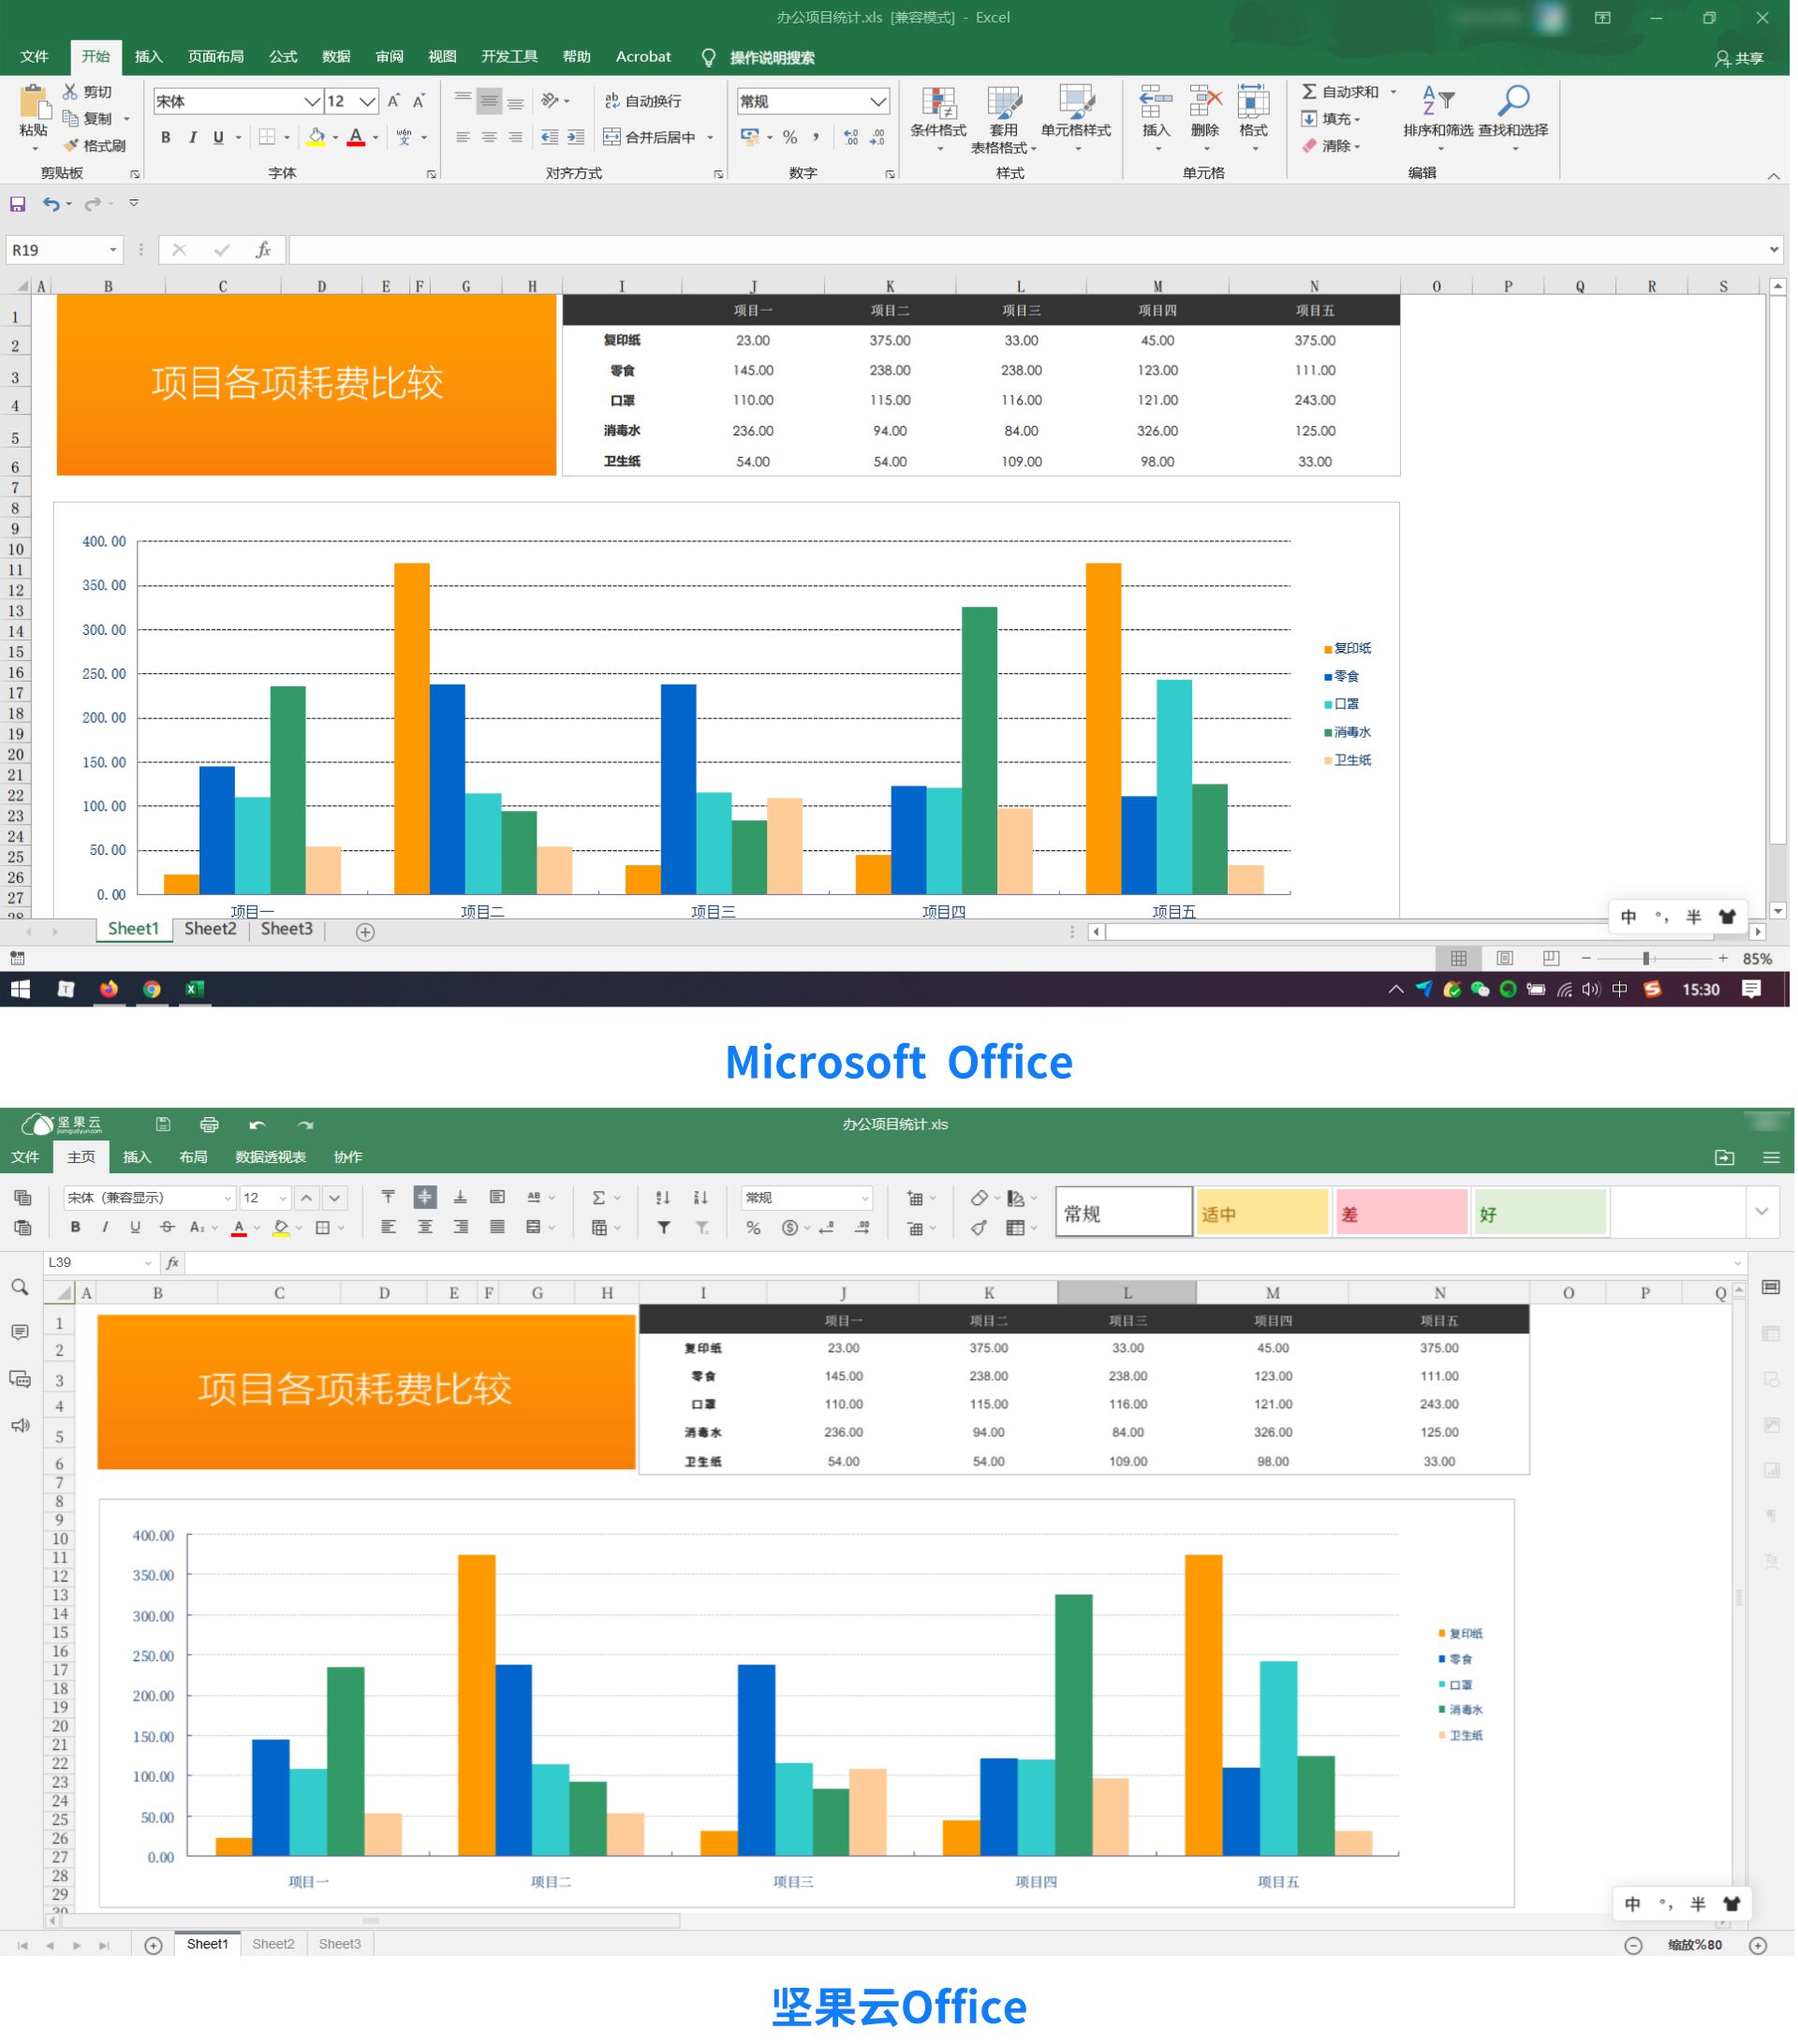Click the yellow fill color button in Excel
Screen dimensions: 1798x2044
tap(316, 137)
